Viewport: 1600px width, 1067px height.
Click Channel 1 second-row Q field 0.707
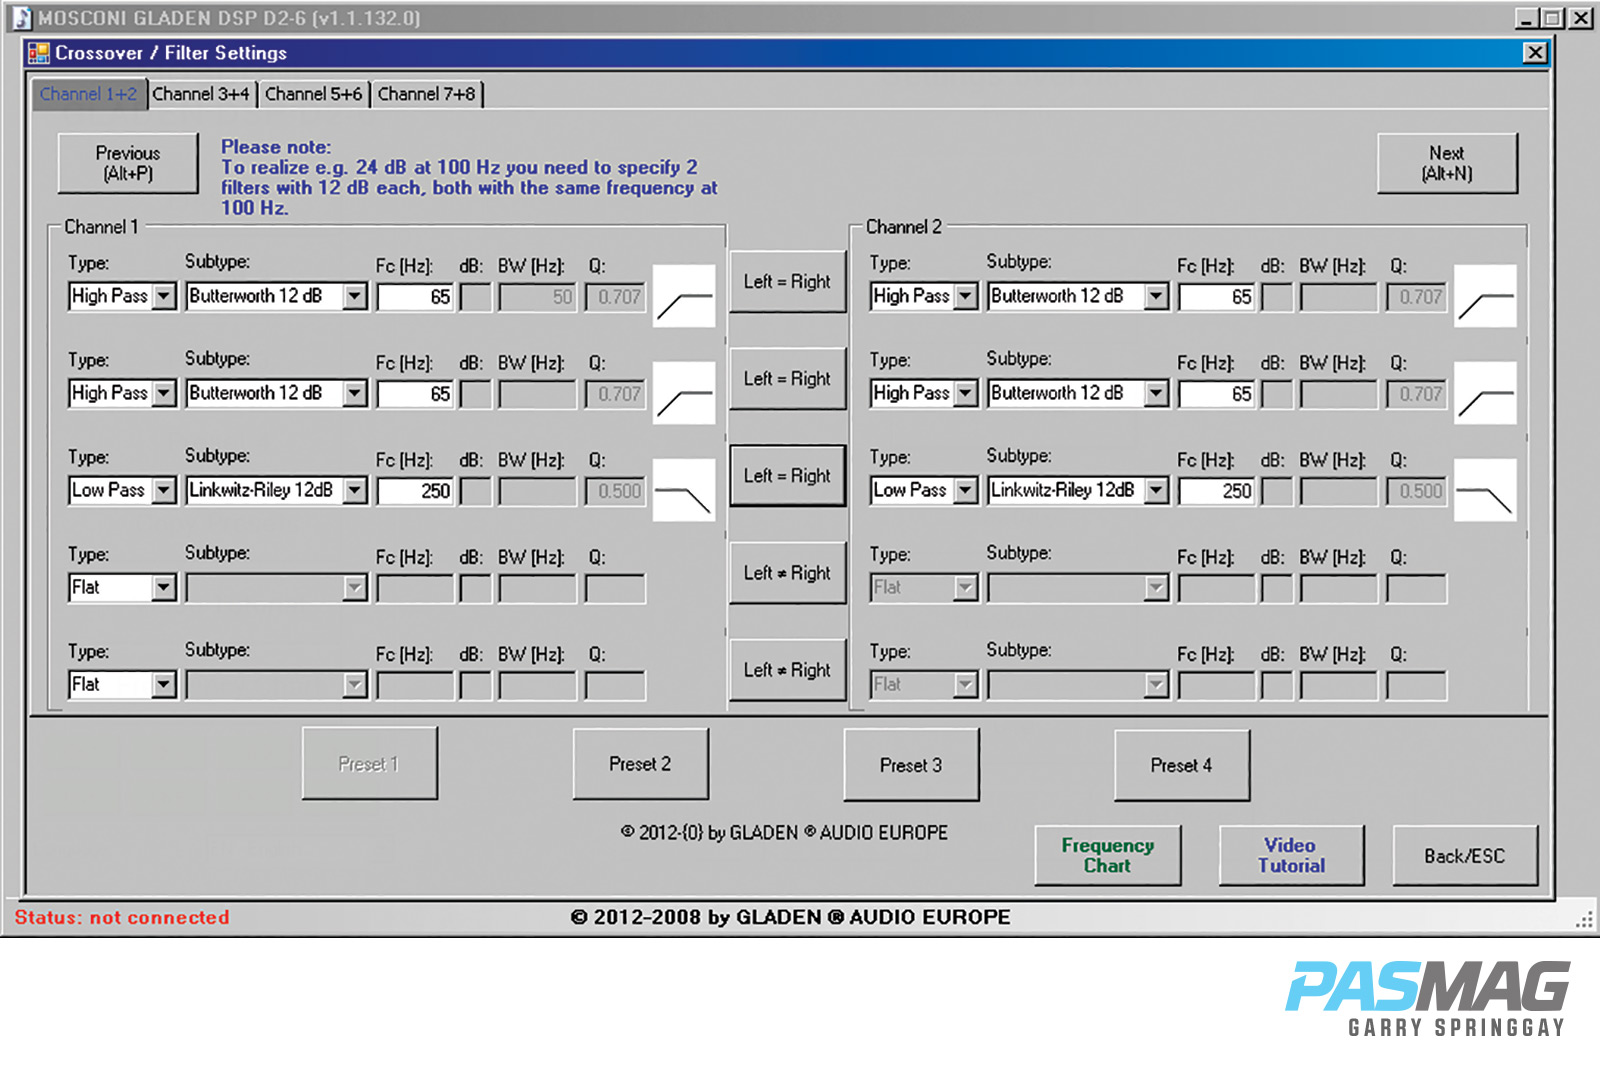pyautogui.click(x=615, y=394)
